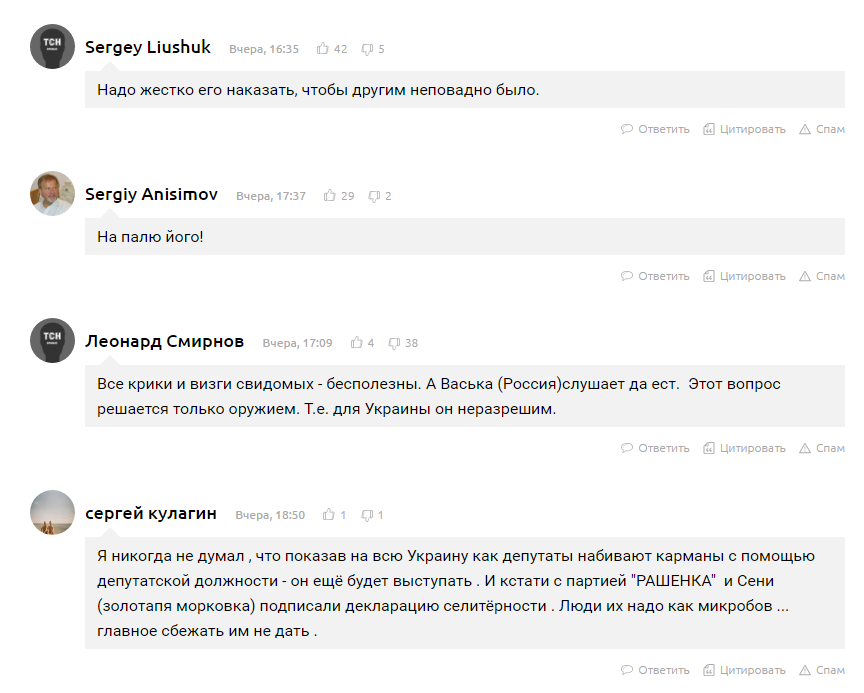Thumbs up Sergiy Anisimov's comment
The image size is (864, 693).
coord(330,196)
